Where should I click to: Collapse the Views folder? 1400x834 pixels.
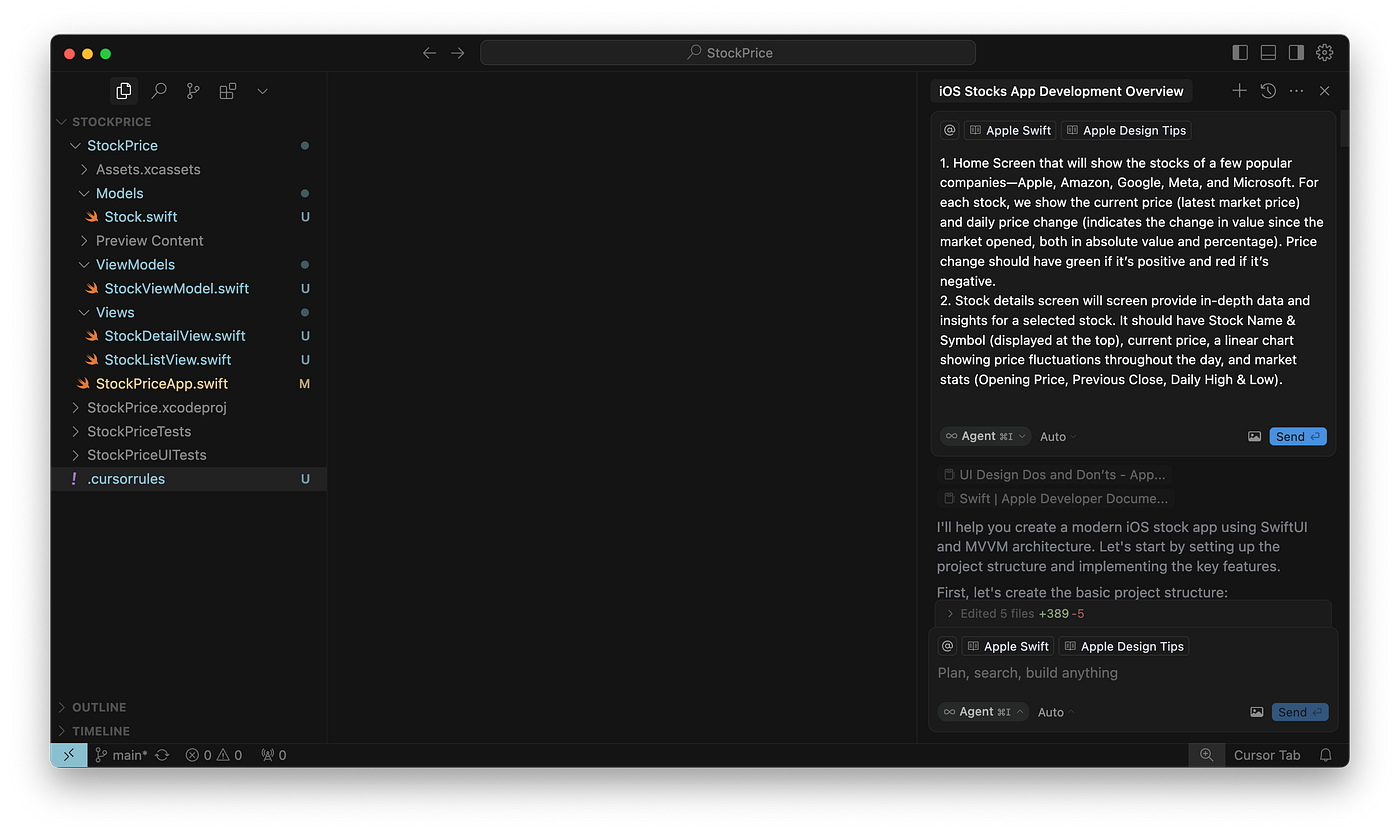[x=188, y=313]
